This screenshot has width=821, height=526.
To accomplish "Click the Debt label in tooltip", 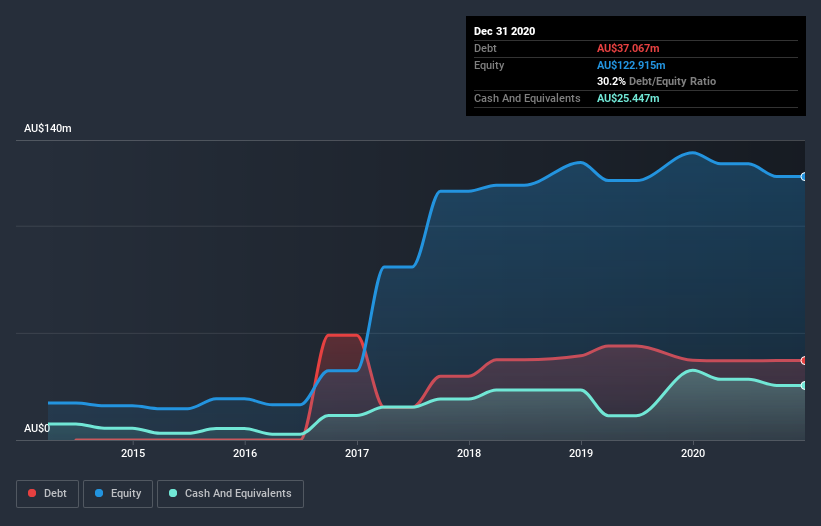I will pyautogui.click(x=485, y=48).
